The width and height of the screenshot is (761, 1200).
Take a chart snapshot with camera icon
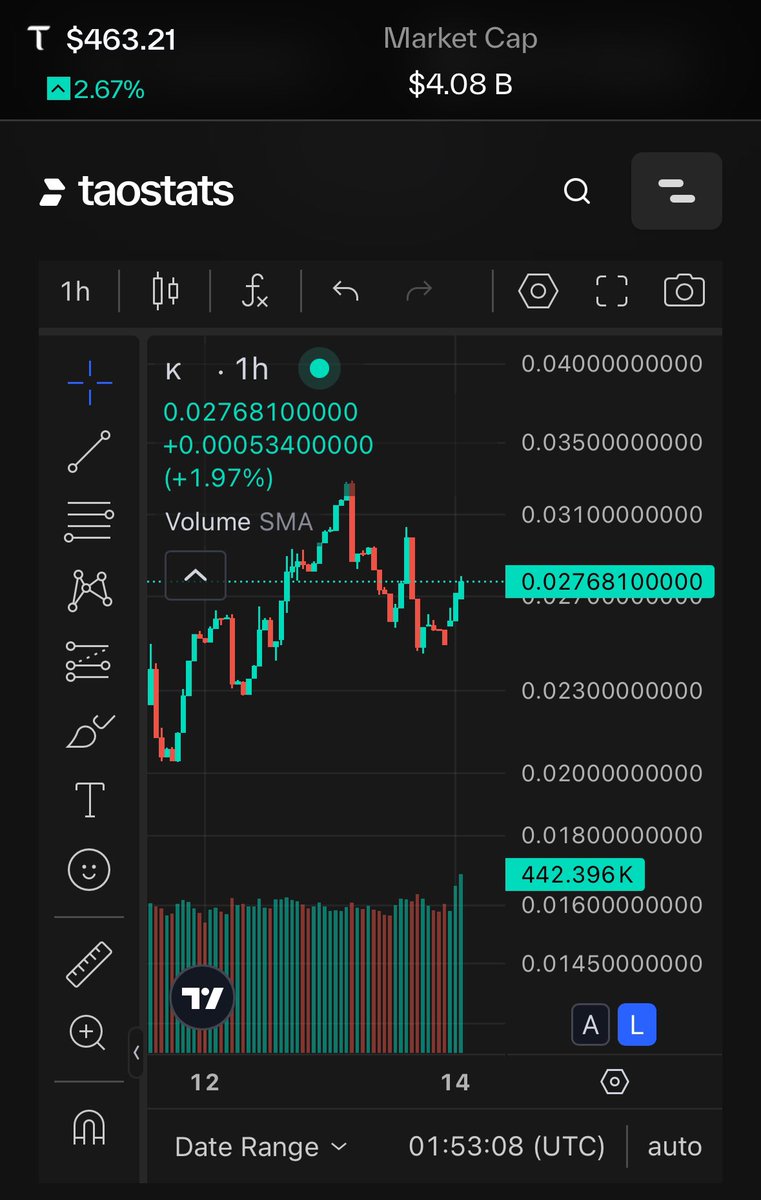[685, 291]
